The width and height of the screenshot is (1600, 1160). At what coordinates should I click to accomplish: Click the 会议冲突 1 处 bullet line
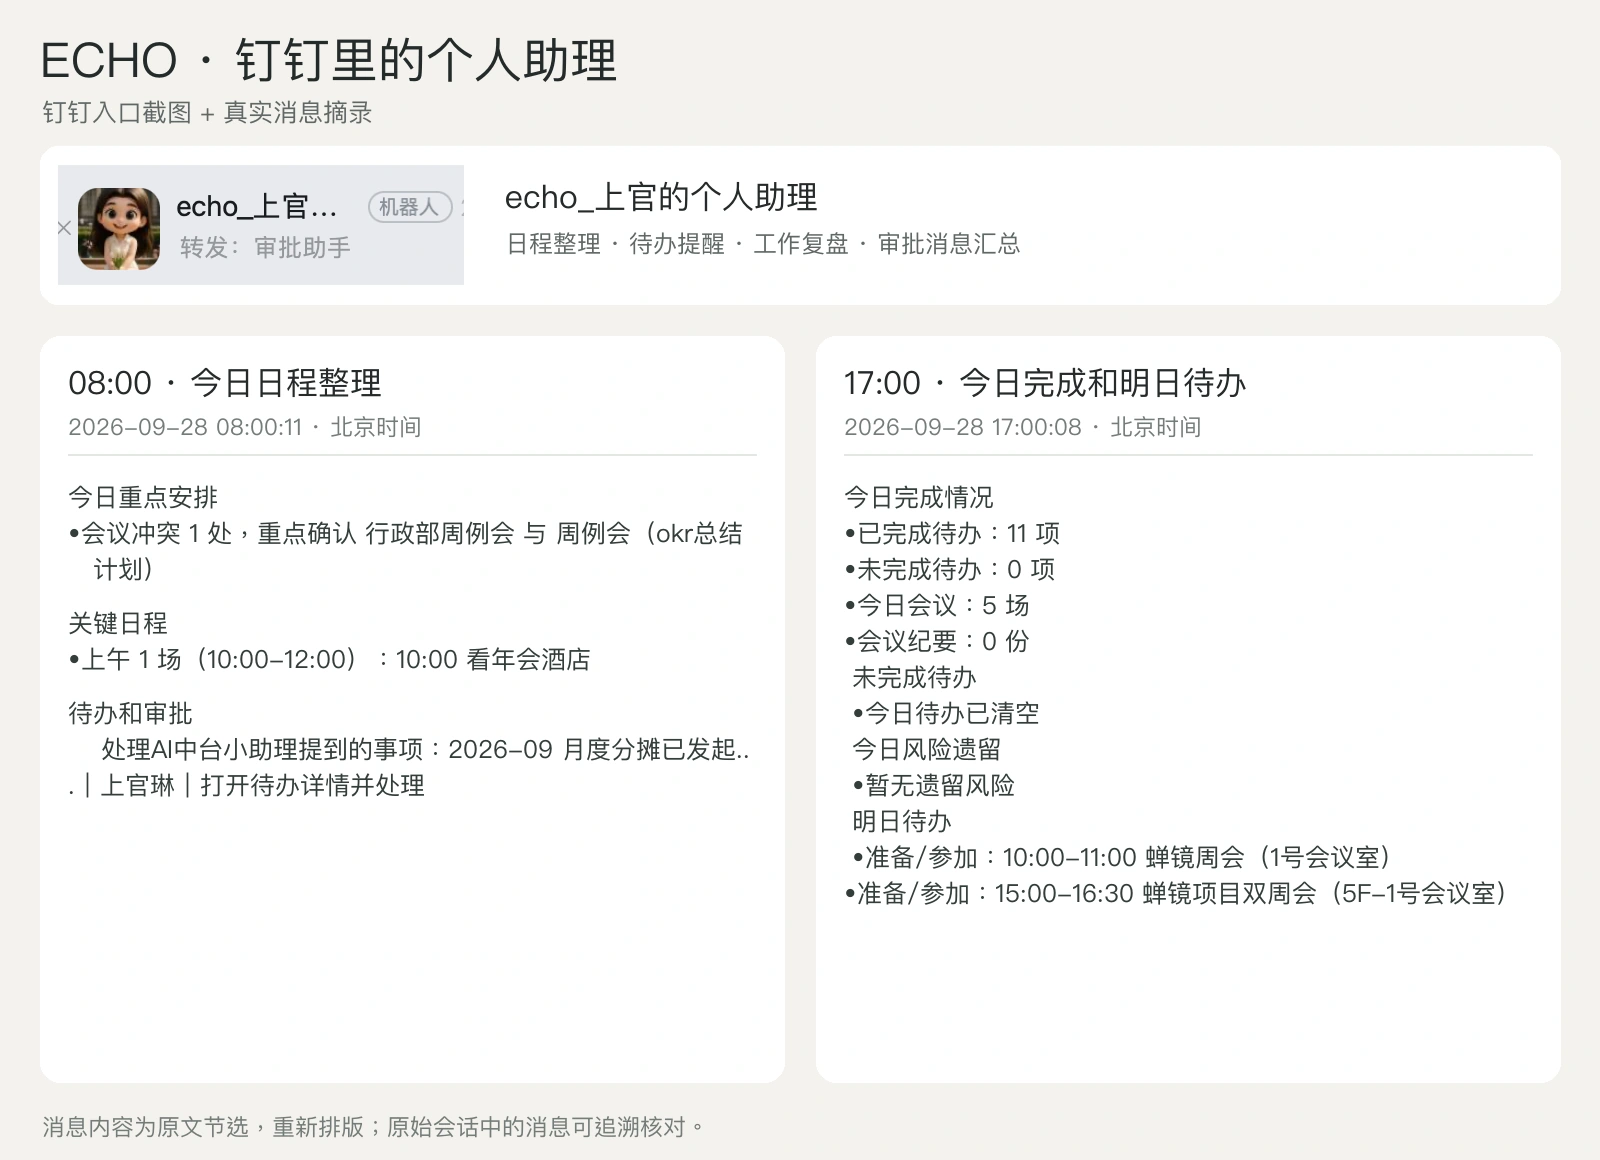point(406,551)
